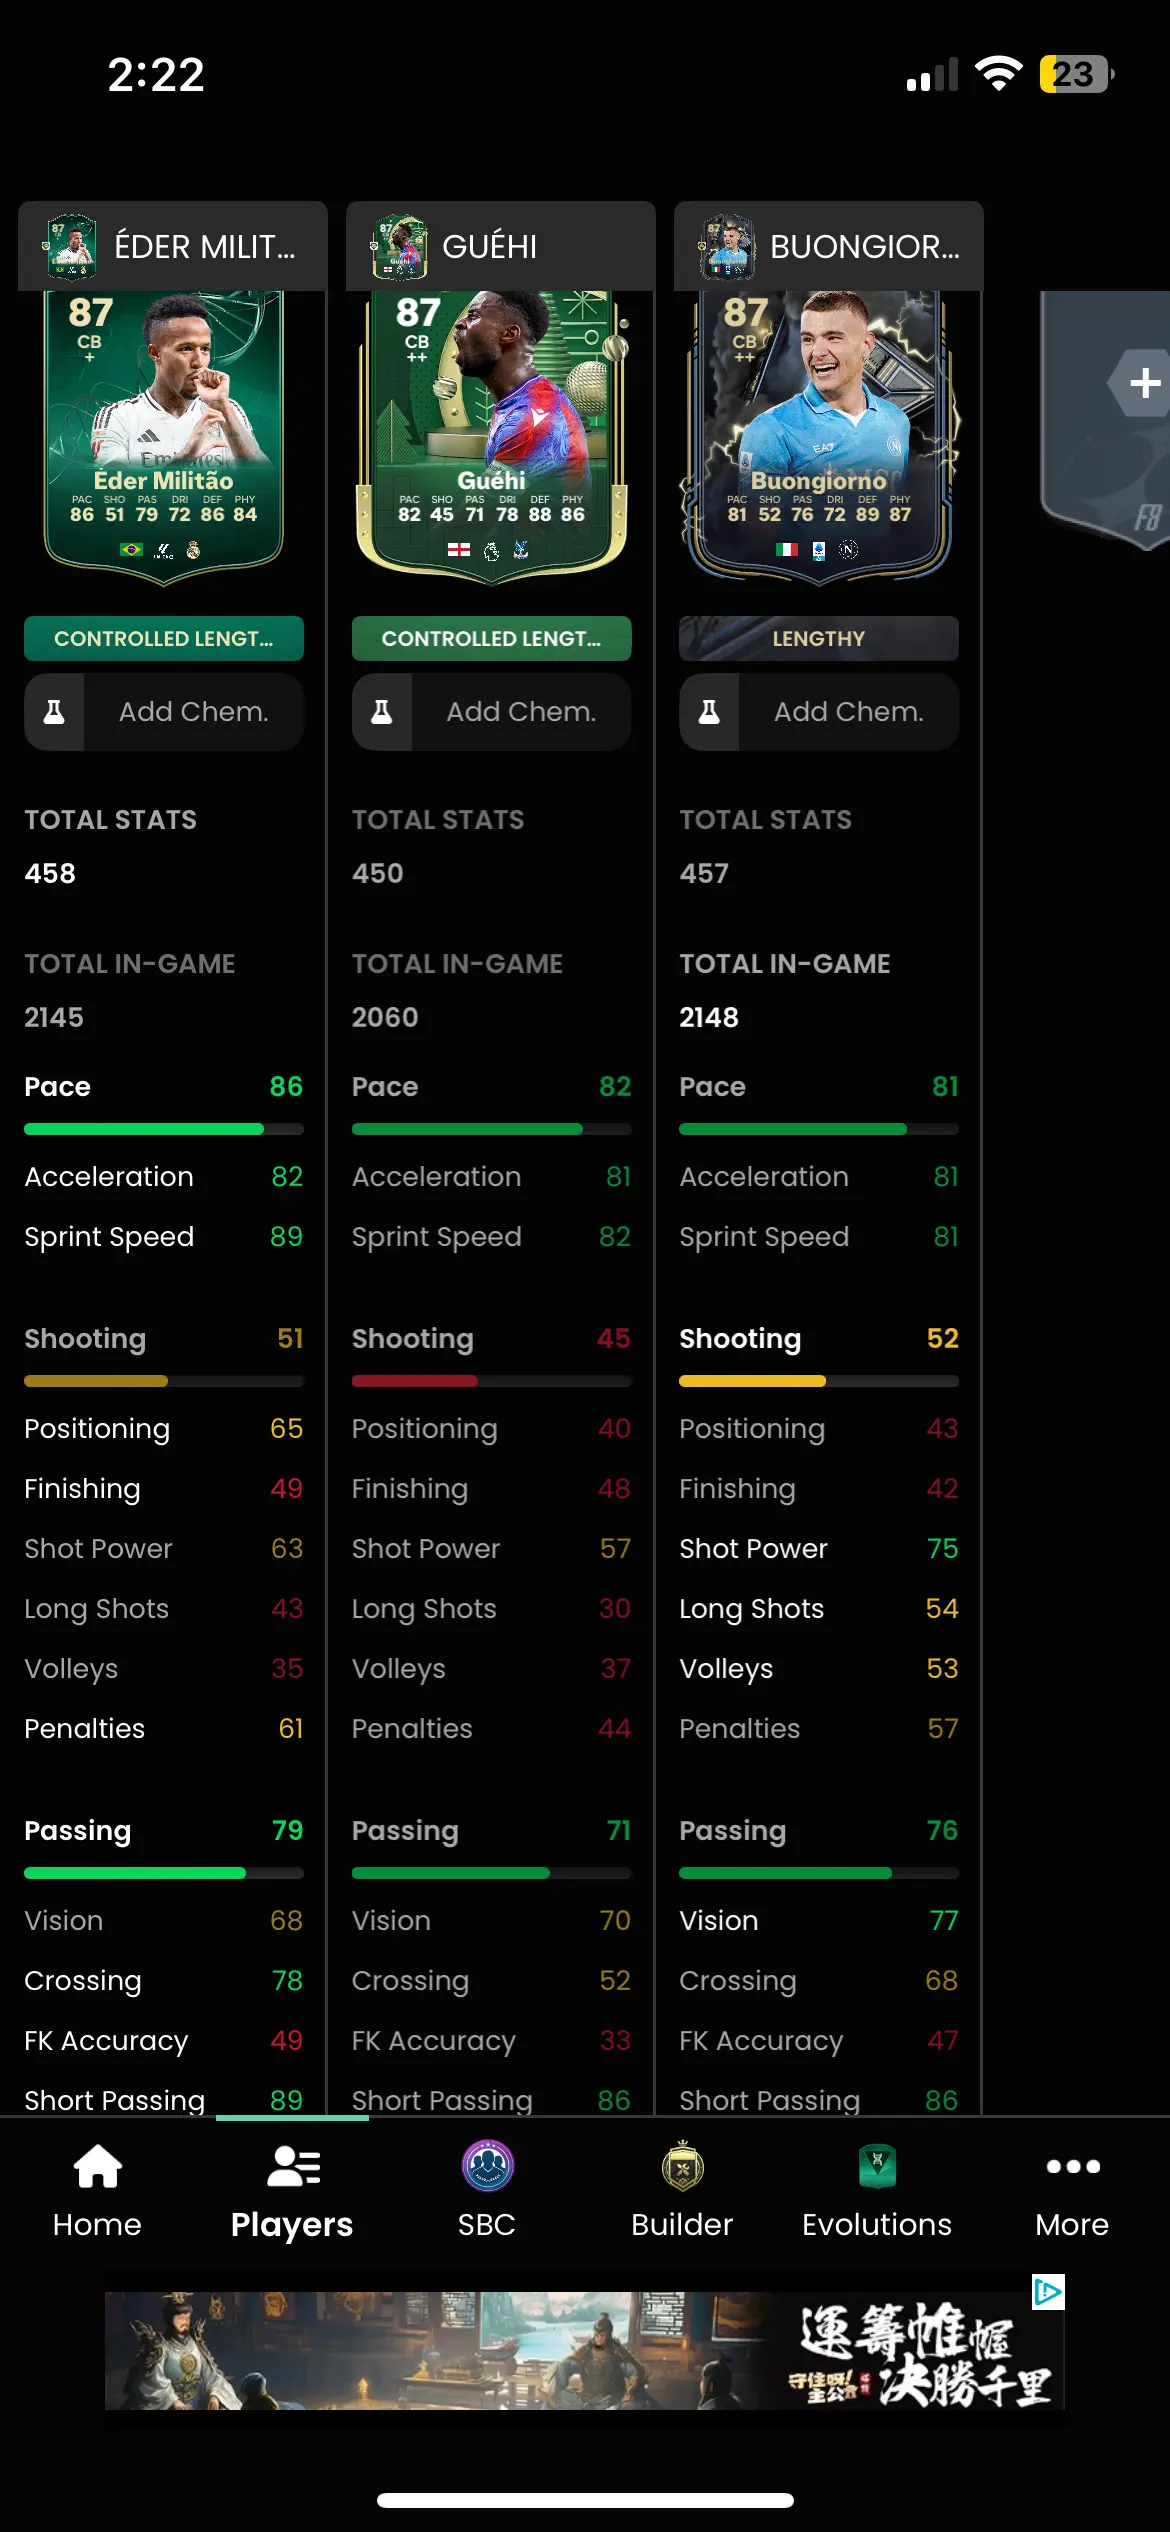Tap the flask icon under Éder Militão

54,712
